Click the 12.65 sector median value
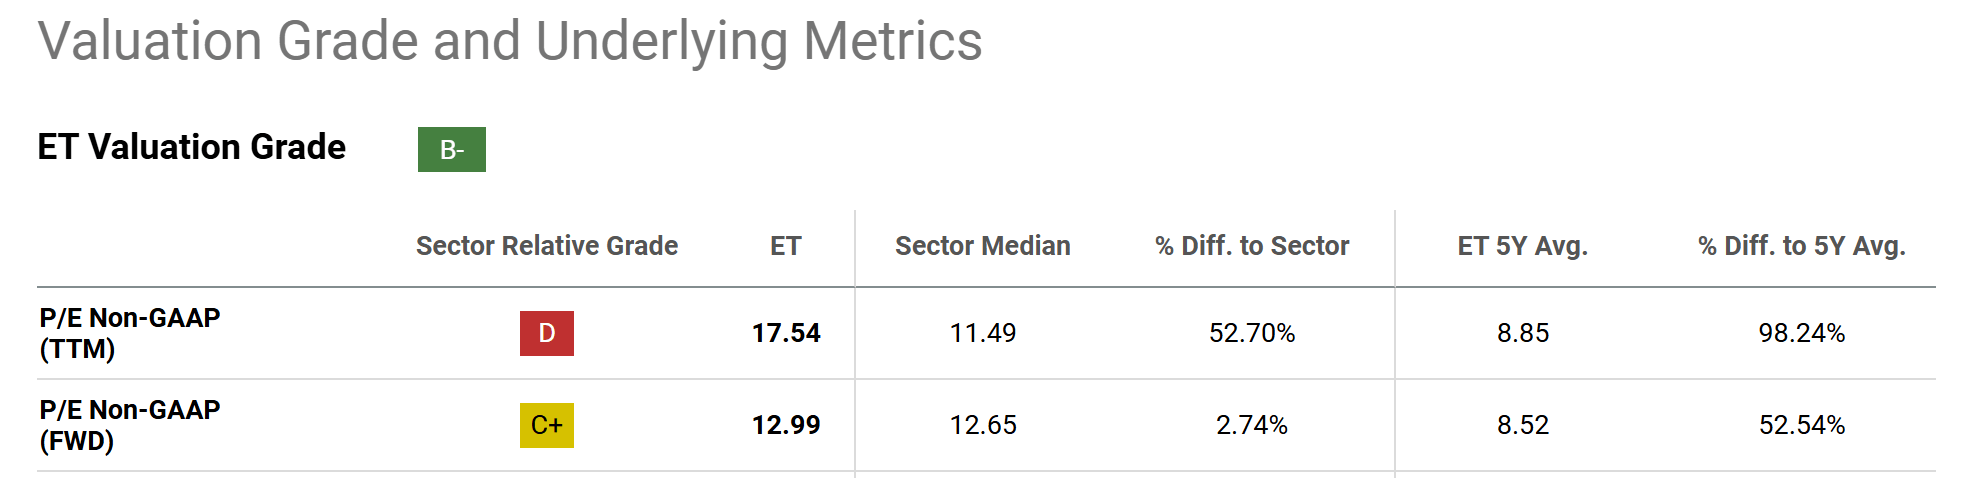The height and width of the screenshot is (478, 1967). click(982, 425)
